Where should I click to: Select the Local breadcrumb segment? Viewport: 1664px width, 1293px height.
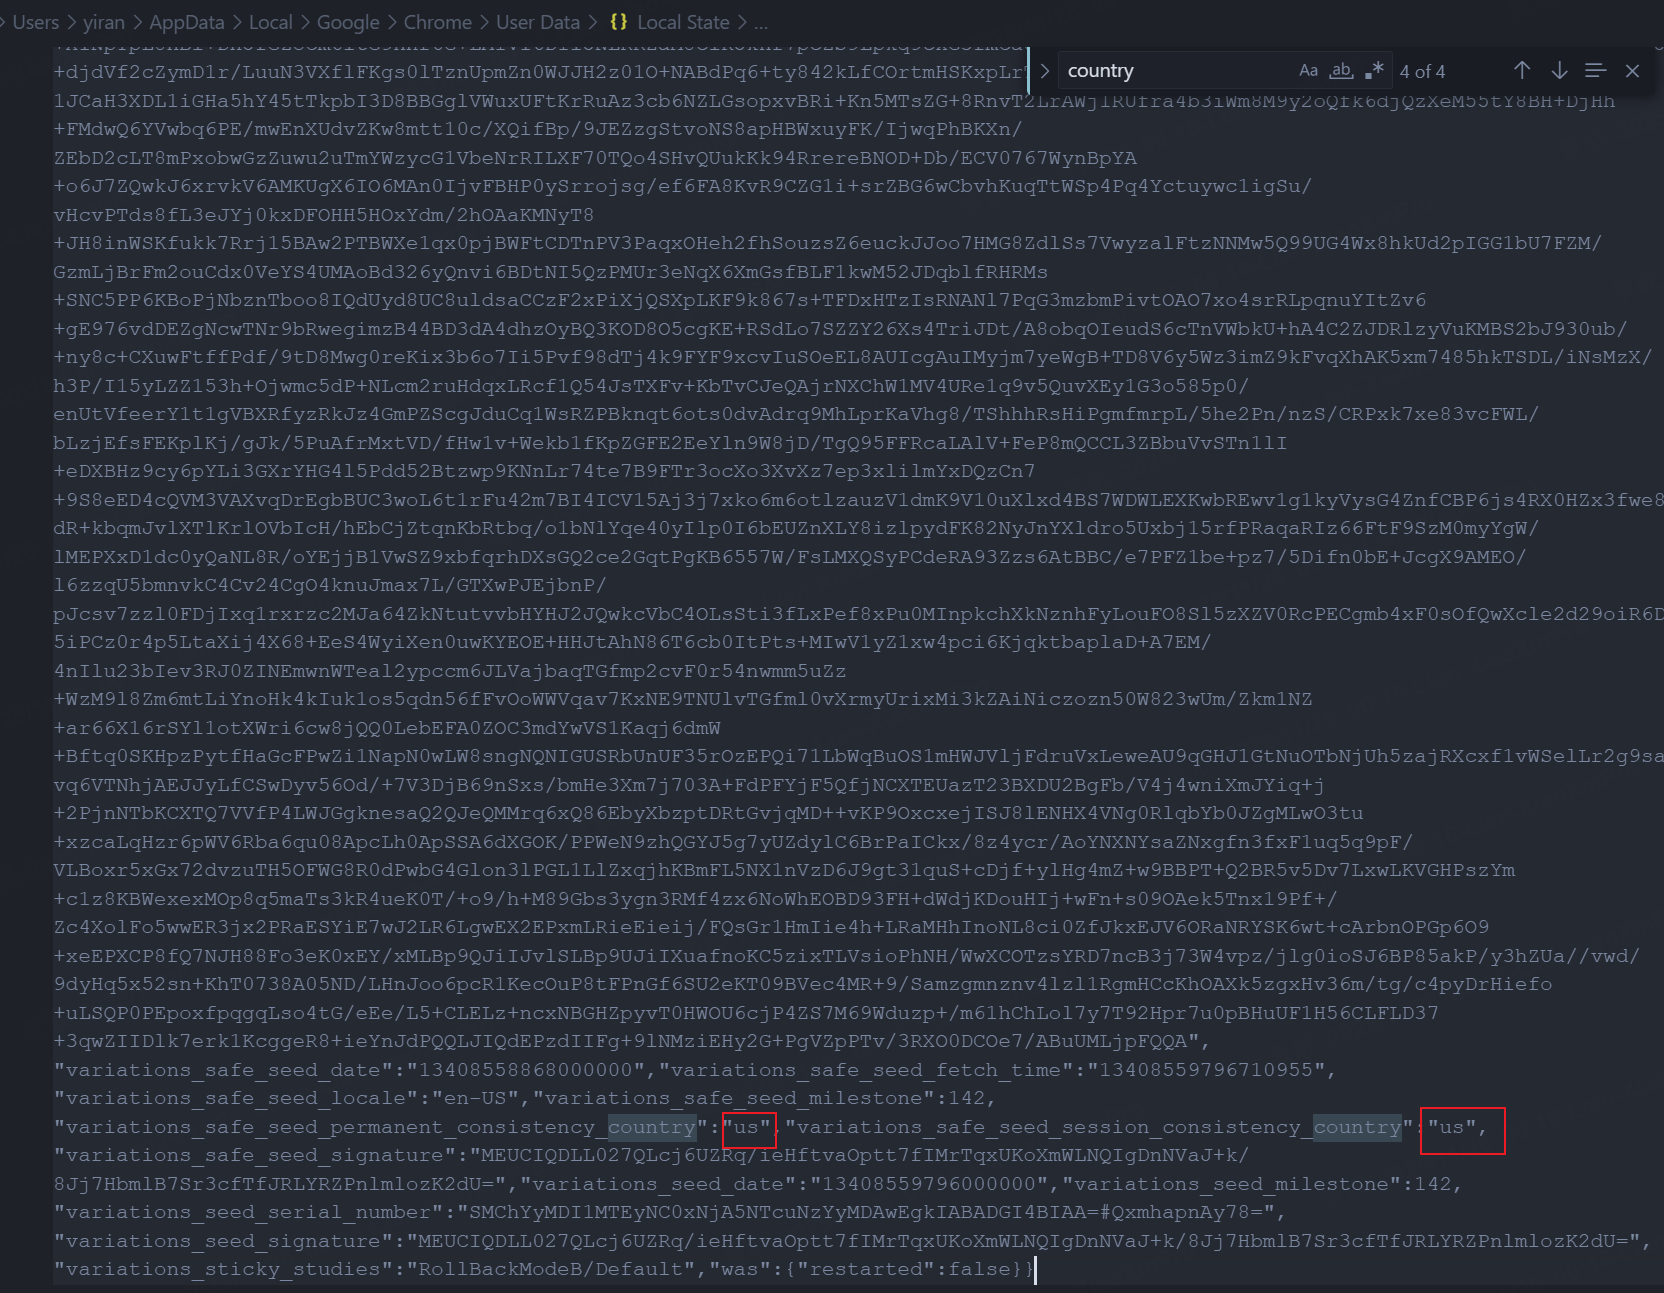pos(270,22)
